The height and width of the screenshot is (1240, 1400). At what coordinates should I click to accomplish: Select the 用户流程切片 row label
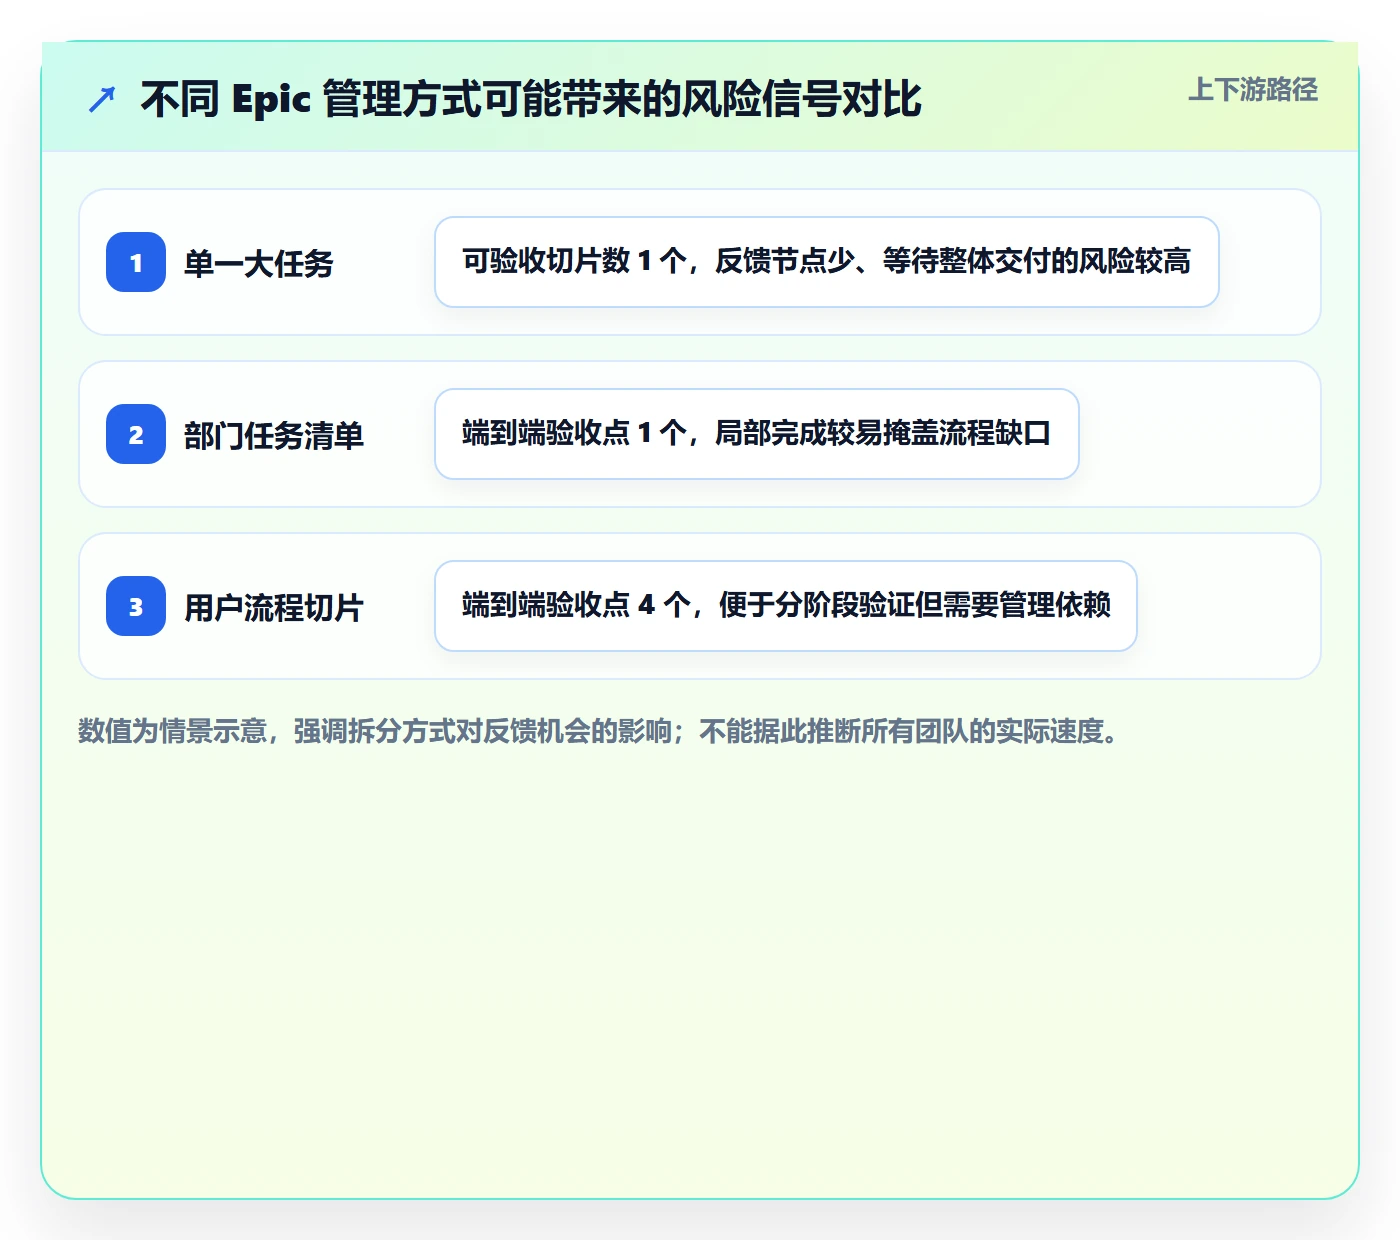274,607
